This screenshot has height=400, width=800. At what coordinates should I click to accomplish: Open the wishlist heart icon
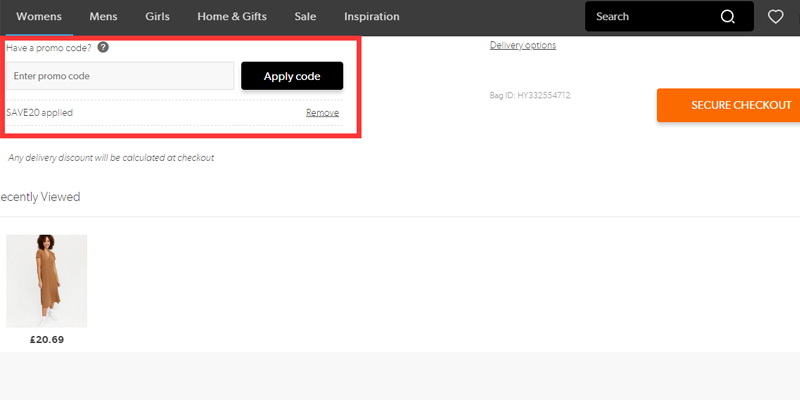point(775,16)
